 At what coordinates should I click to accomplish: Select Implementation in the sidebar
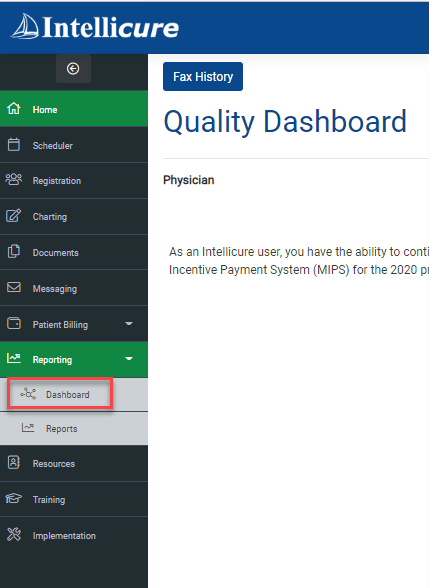(74, 535)
